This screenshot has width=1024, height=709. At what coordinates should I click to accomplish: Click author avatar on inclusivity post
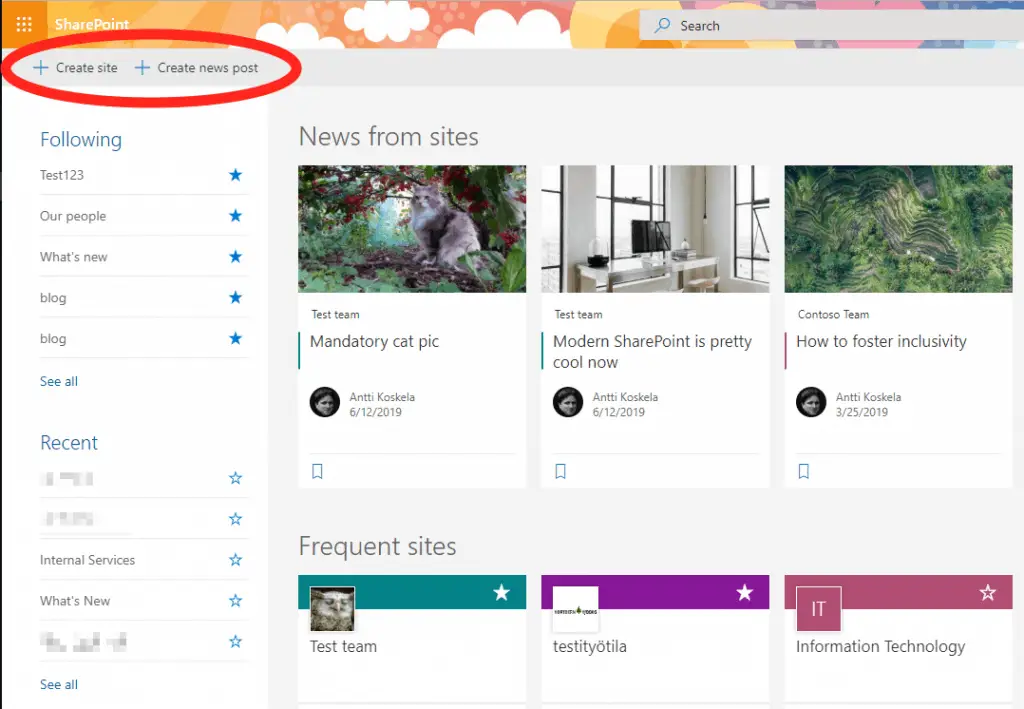811,402
